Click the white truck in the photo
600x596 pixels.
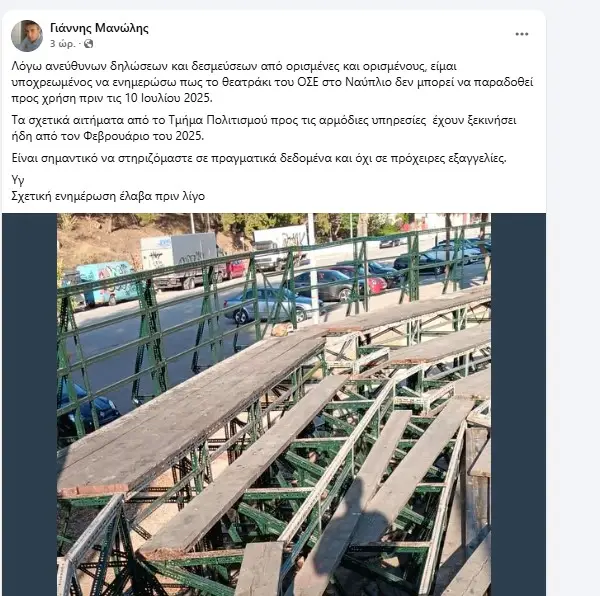pos(178,257)
